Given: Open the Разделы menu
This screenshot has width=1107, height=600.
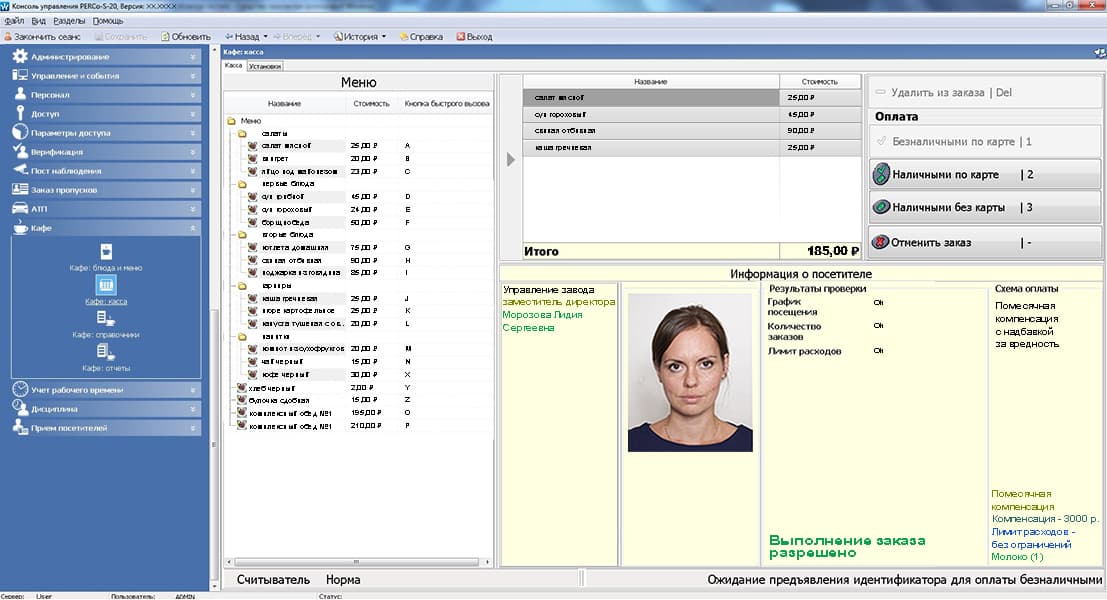Looking at the screenshot, I should [x=68, y=21].
